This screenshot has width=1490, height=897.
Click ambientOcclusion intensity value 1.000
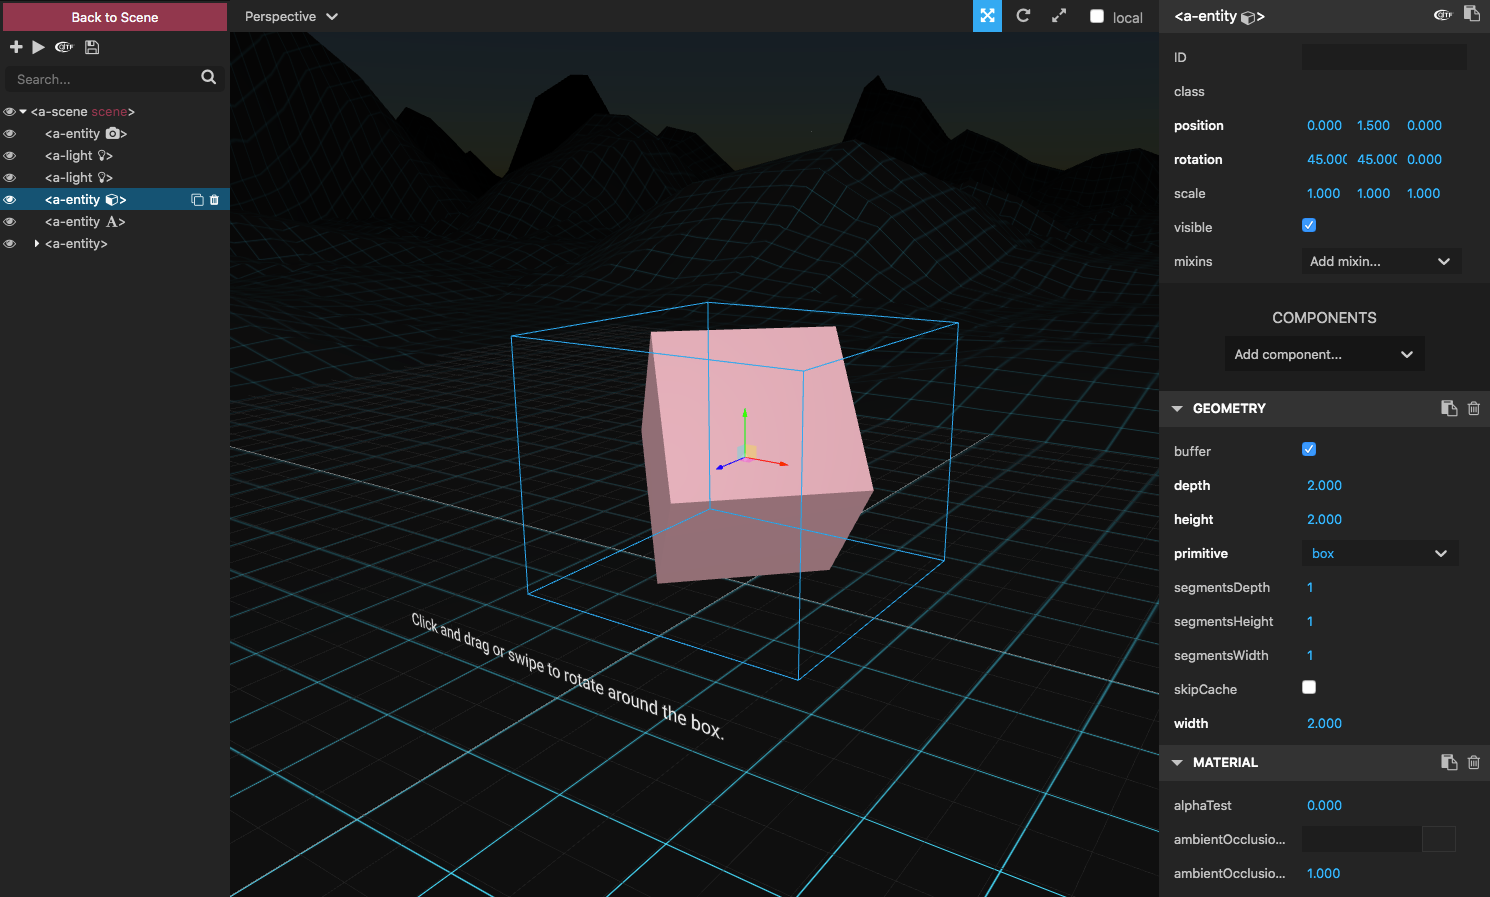pyautogui.click(x=1323, y=873)
